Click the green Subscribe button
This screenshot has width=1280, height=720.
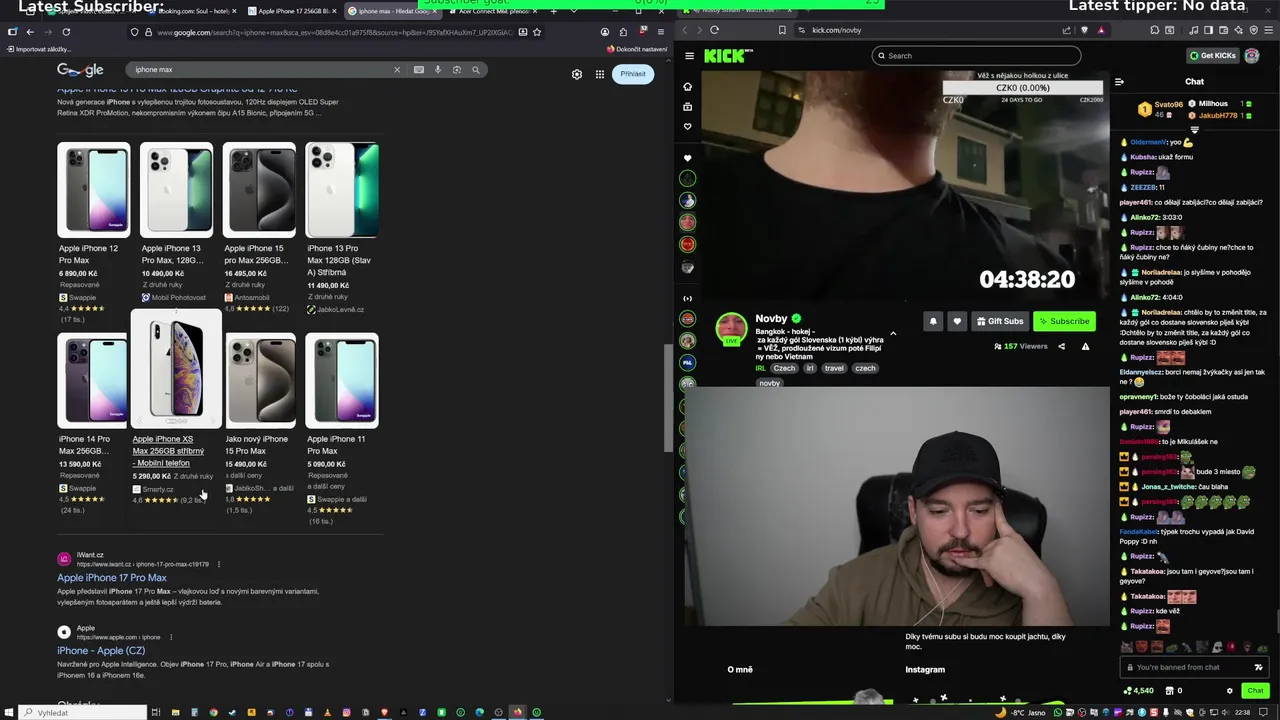pyautogui.click(x=1064, y=321)
